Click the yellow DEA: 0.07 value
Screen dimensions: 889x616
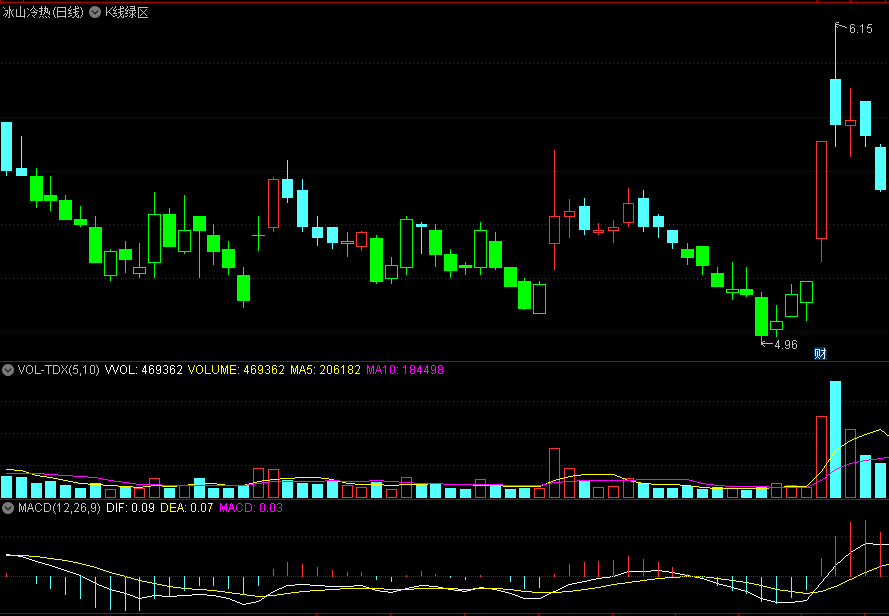coord(187,508)
